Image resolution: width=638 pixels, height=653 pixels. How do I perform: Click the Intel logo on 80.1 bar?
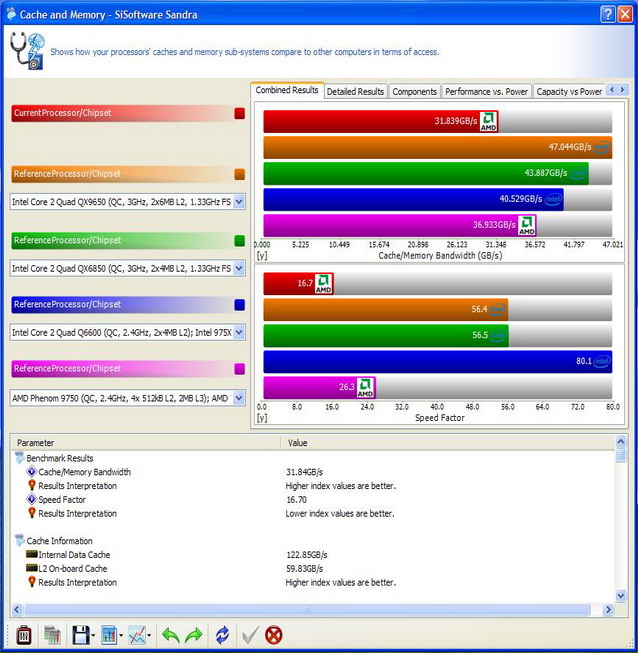pos(602,361)
